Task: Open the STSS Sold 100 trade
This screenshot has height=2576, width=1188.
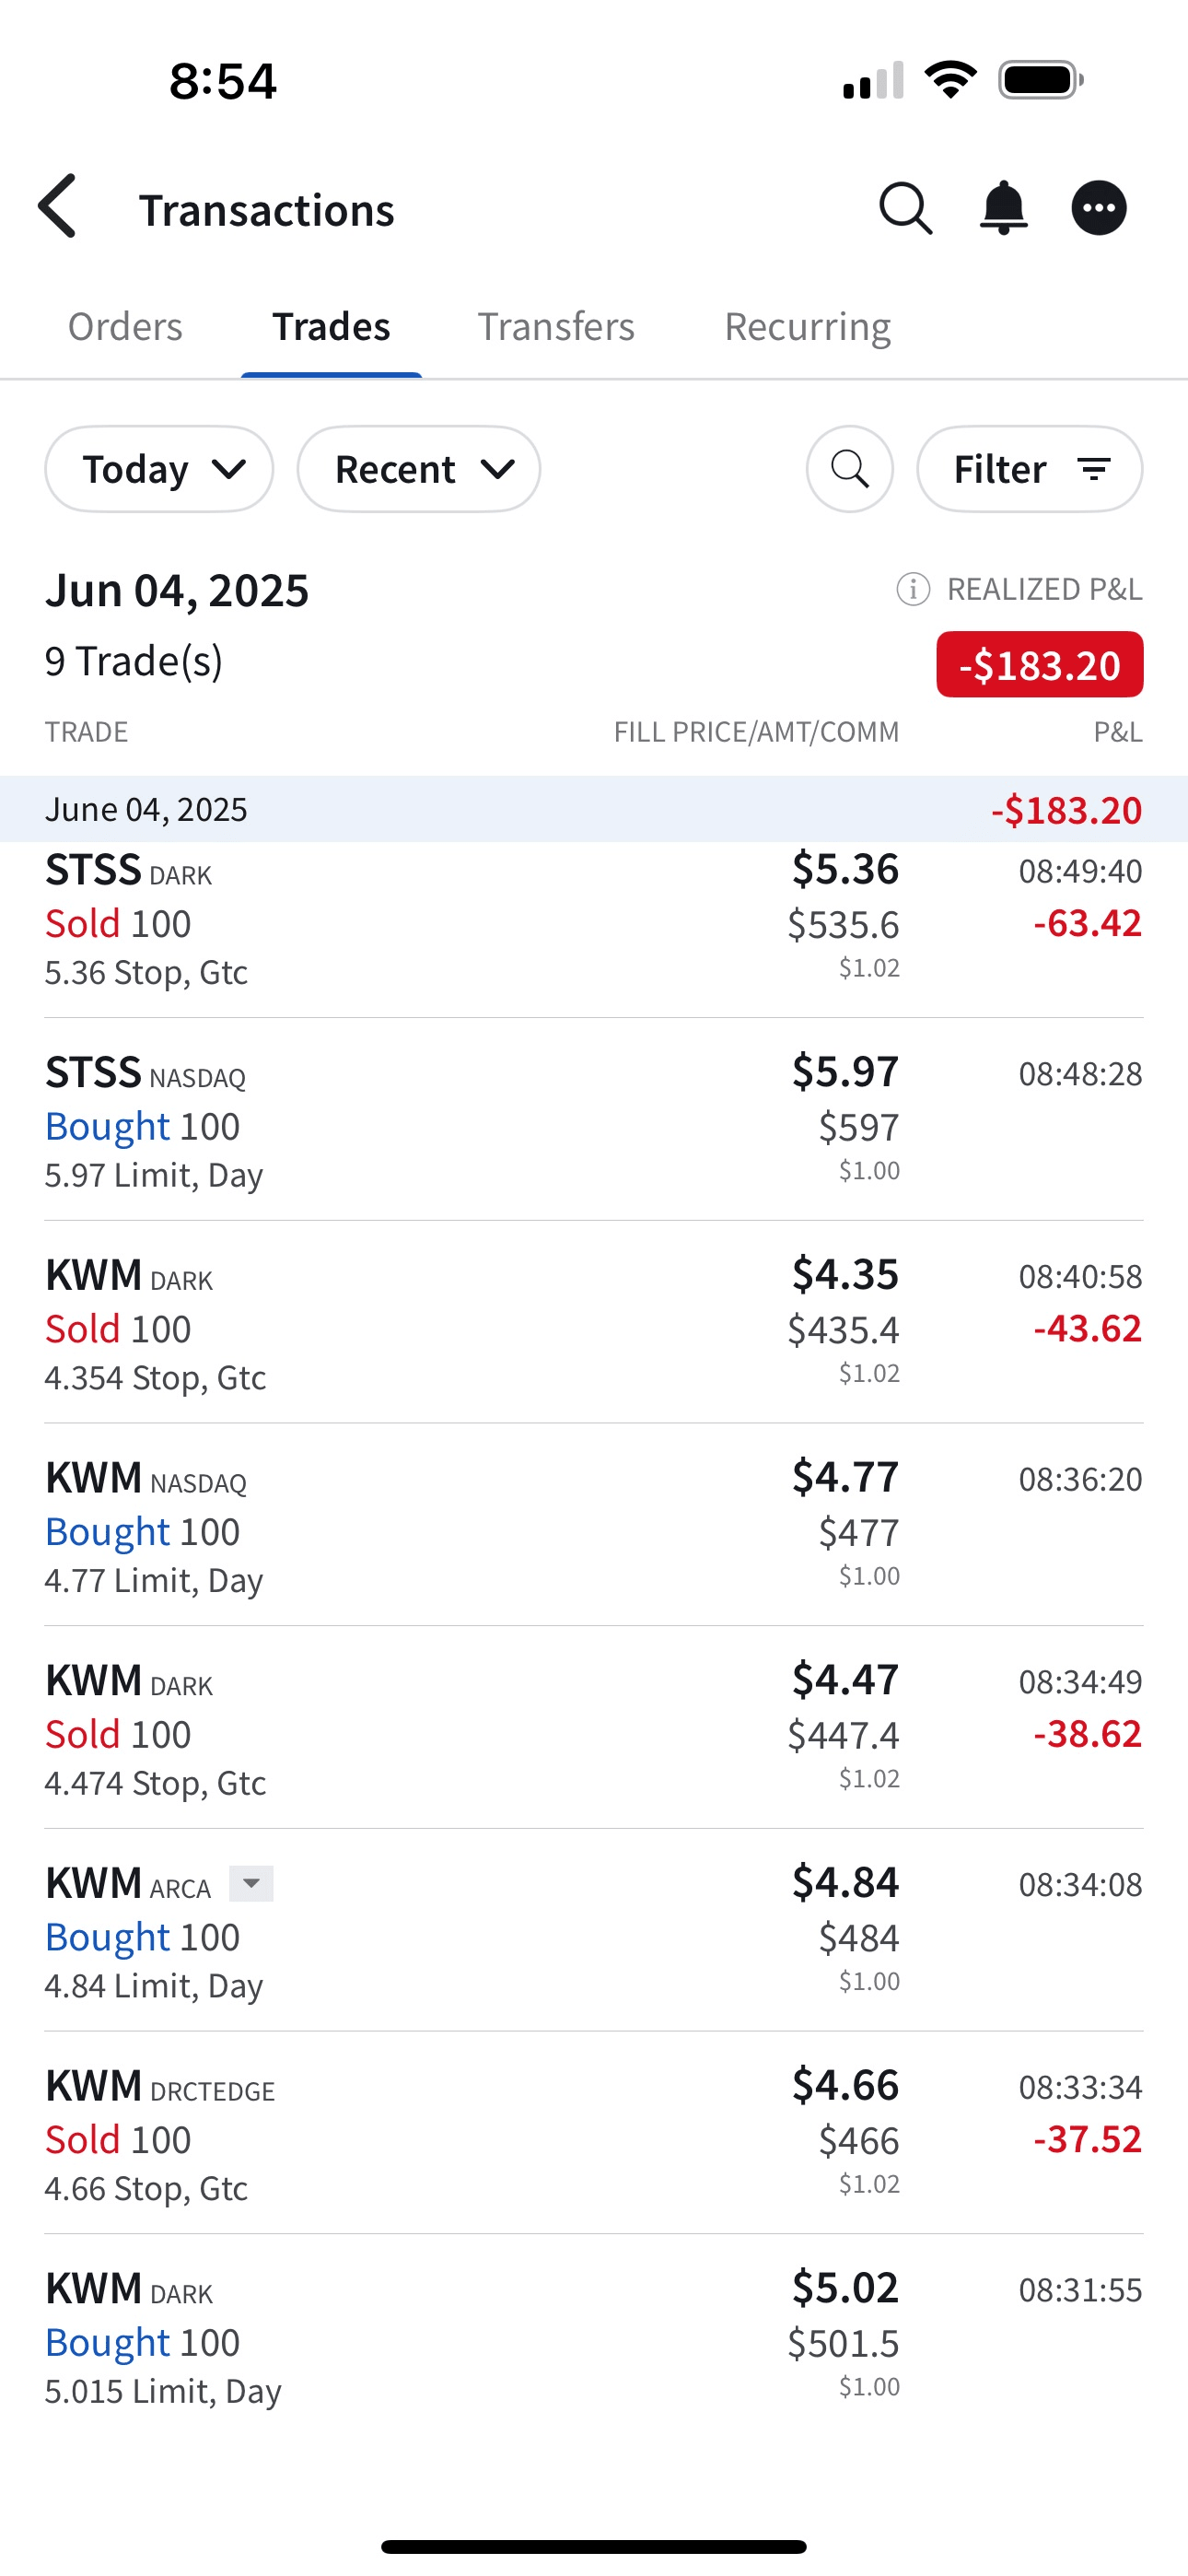Action: 594,920
